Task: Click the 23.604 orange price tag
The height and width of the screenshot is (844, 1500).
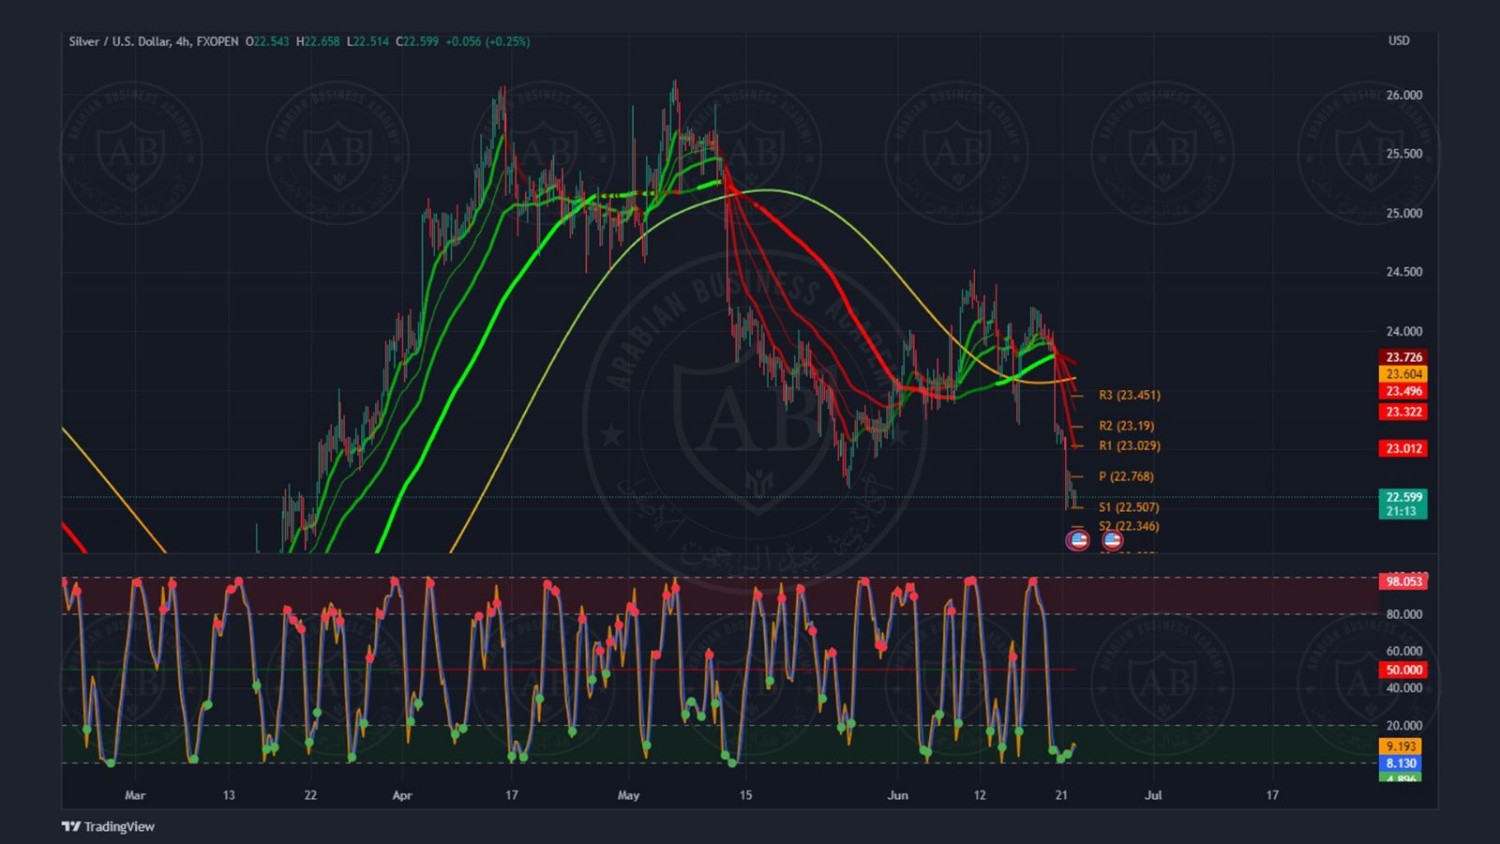Action: (1403, 374)
